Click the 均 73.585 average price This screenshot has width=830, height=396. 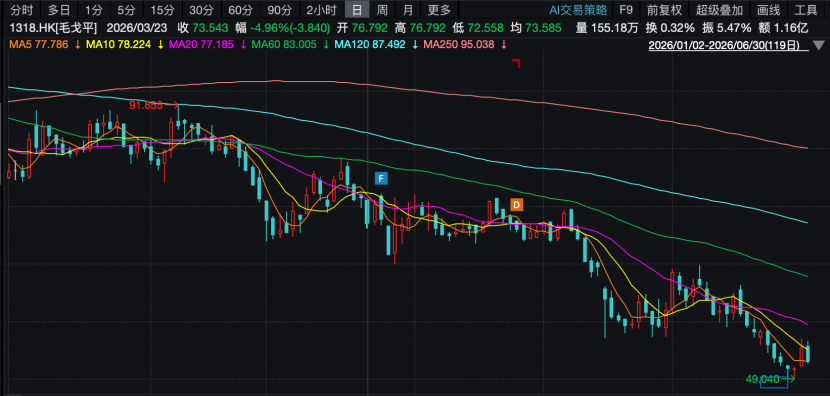pos(536,28)
